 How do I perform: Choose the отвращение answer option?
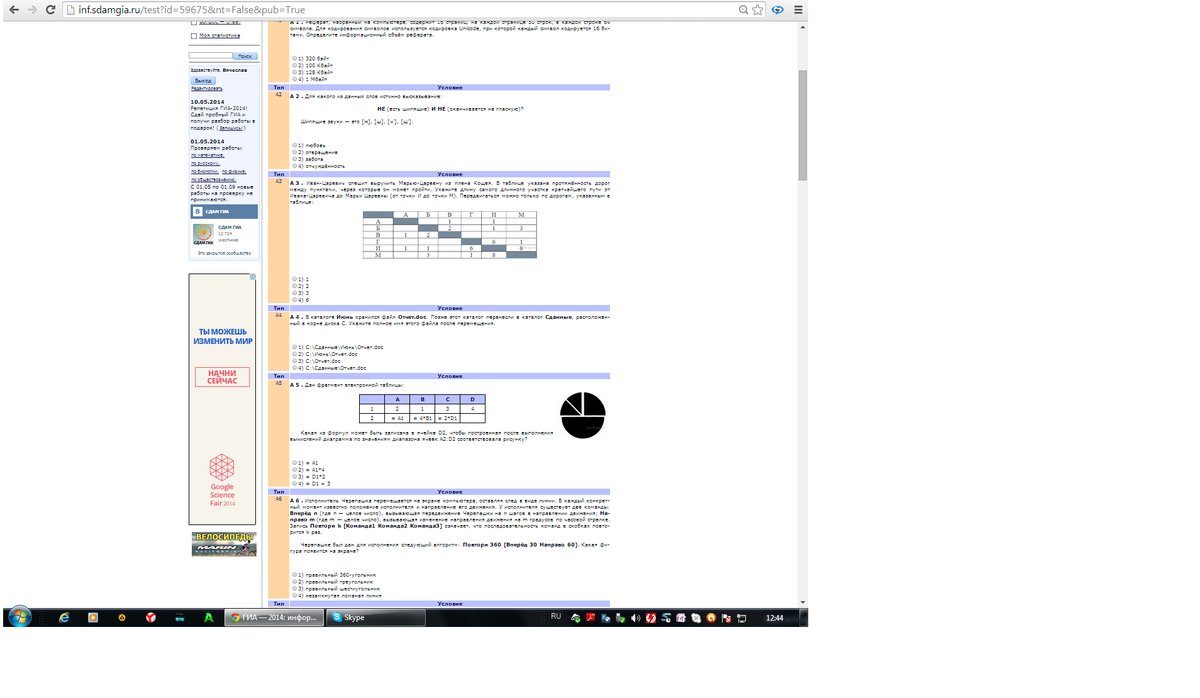pos(296,152)
